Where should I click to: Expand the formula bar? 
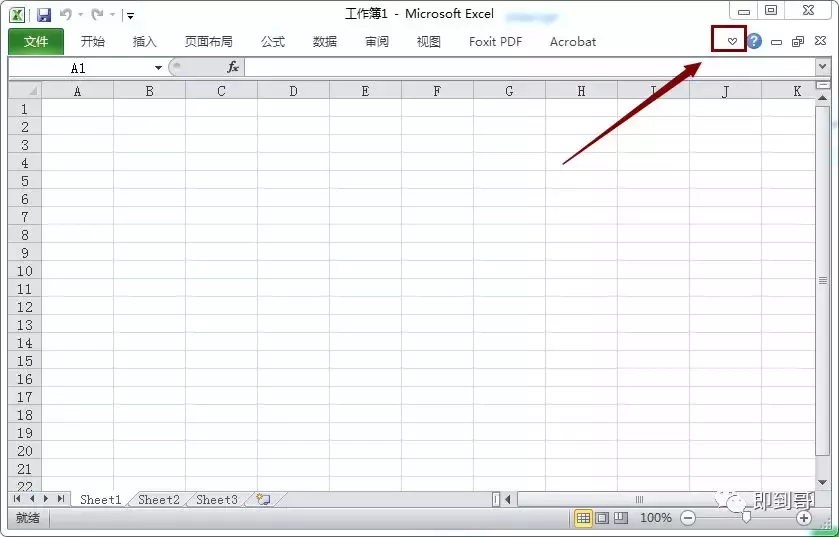[x=822, y=67]
